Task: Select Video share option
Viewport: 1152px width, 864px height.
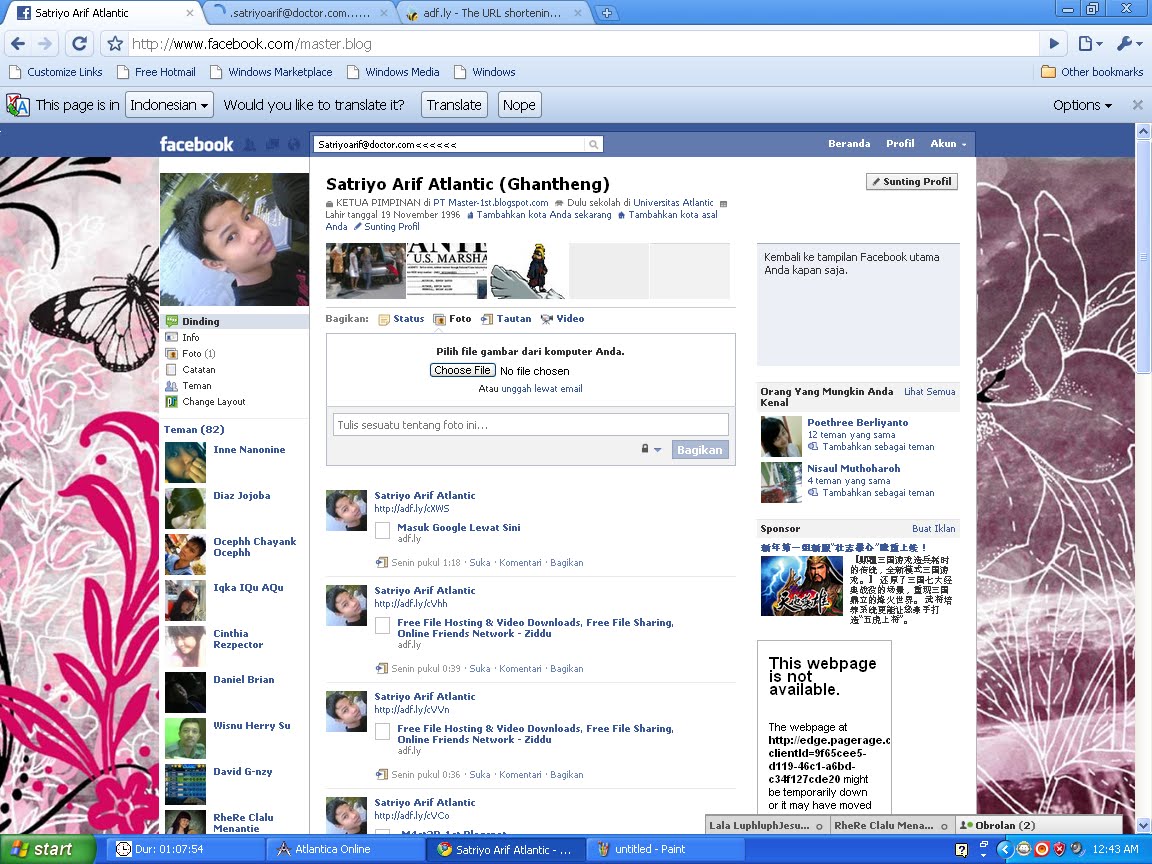Action: 562,319
